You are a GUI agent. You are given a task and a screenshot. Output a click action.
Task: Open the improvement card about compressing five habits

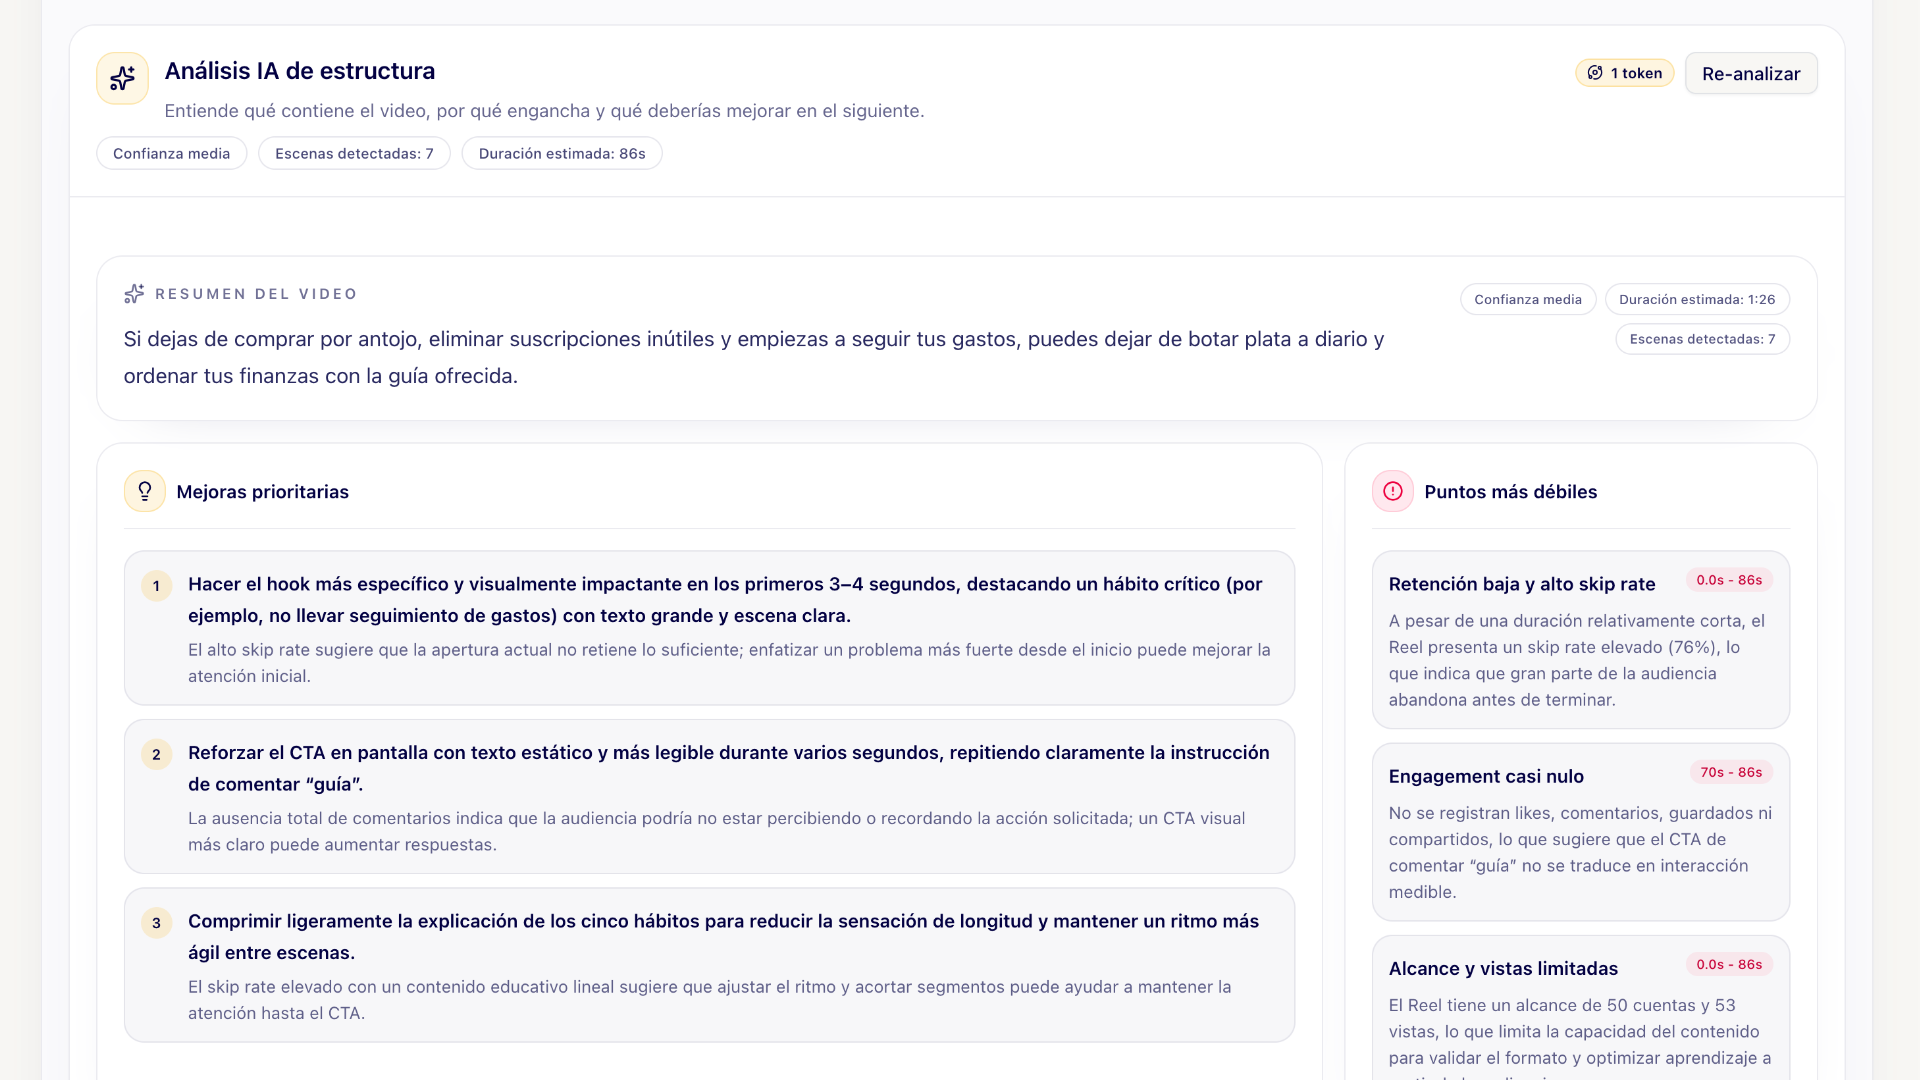click(709, 965)
